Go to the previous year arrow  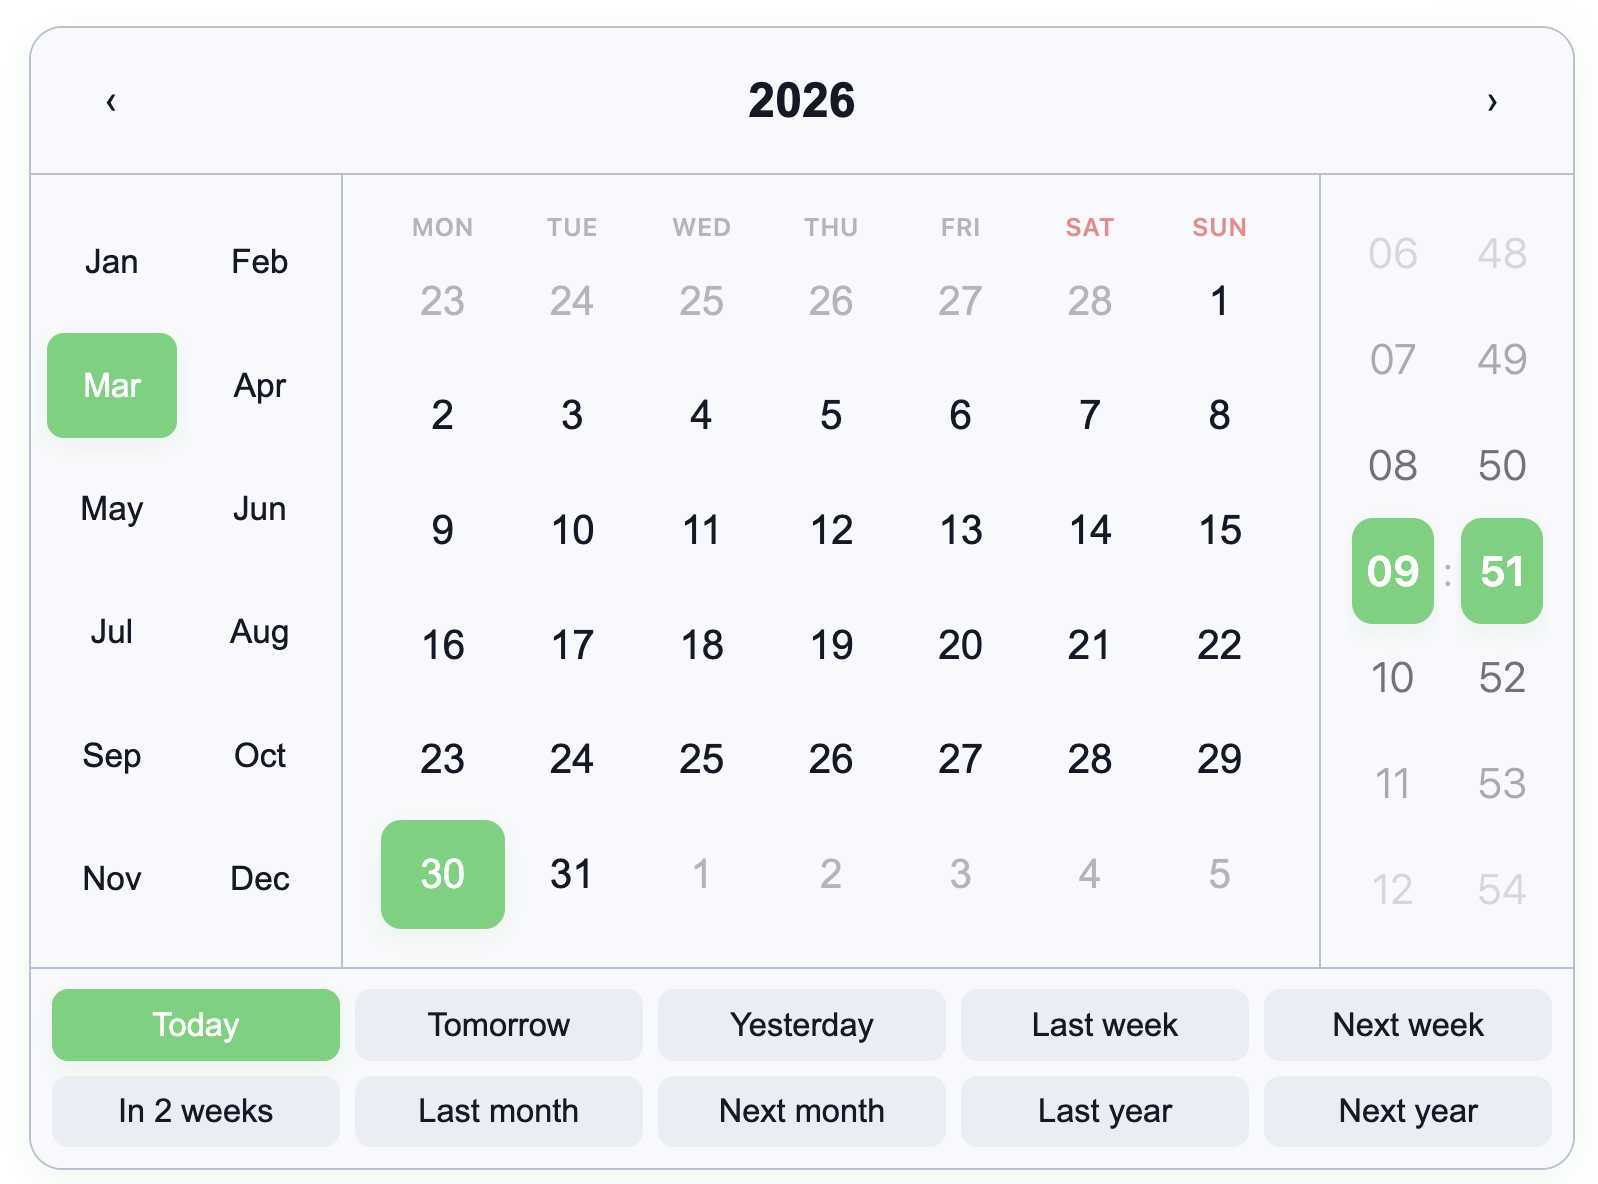[x=111, y=102]
